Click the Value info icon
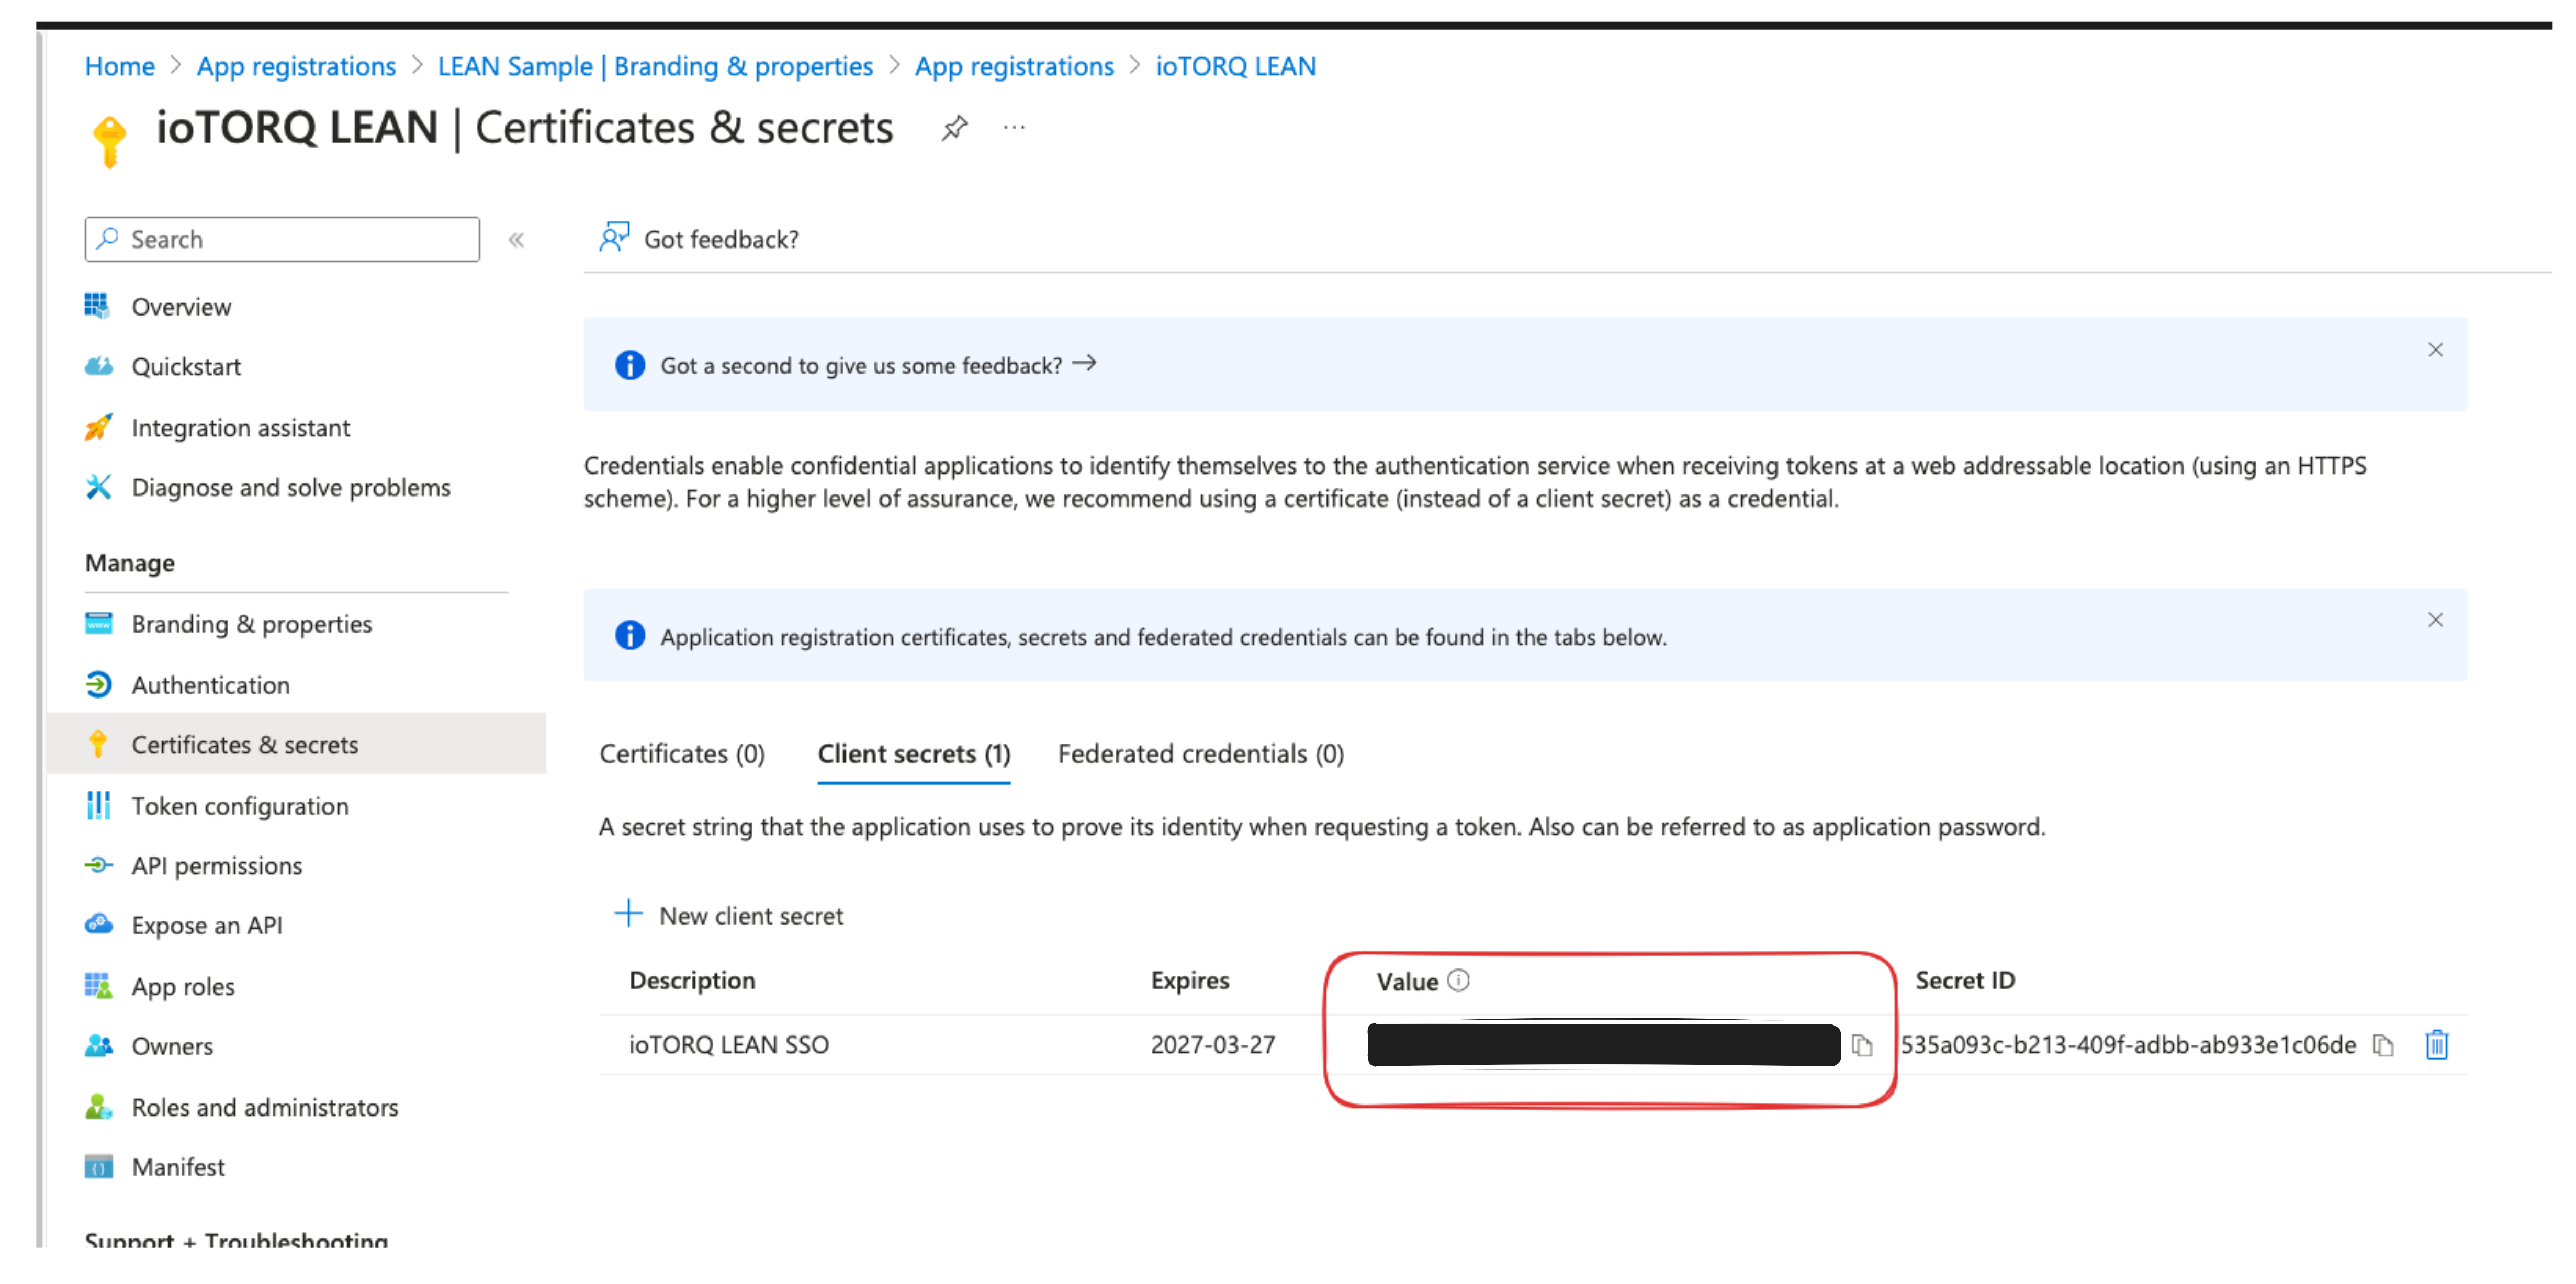The width and height of the screenshot is (2576, 1284). pos(1459,981)
